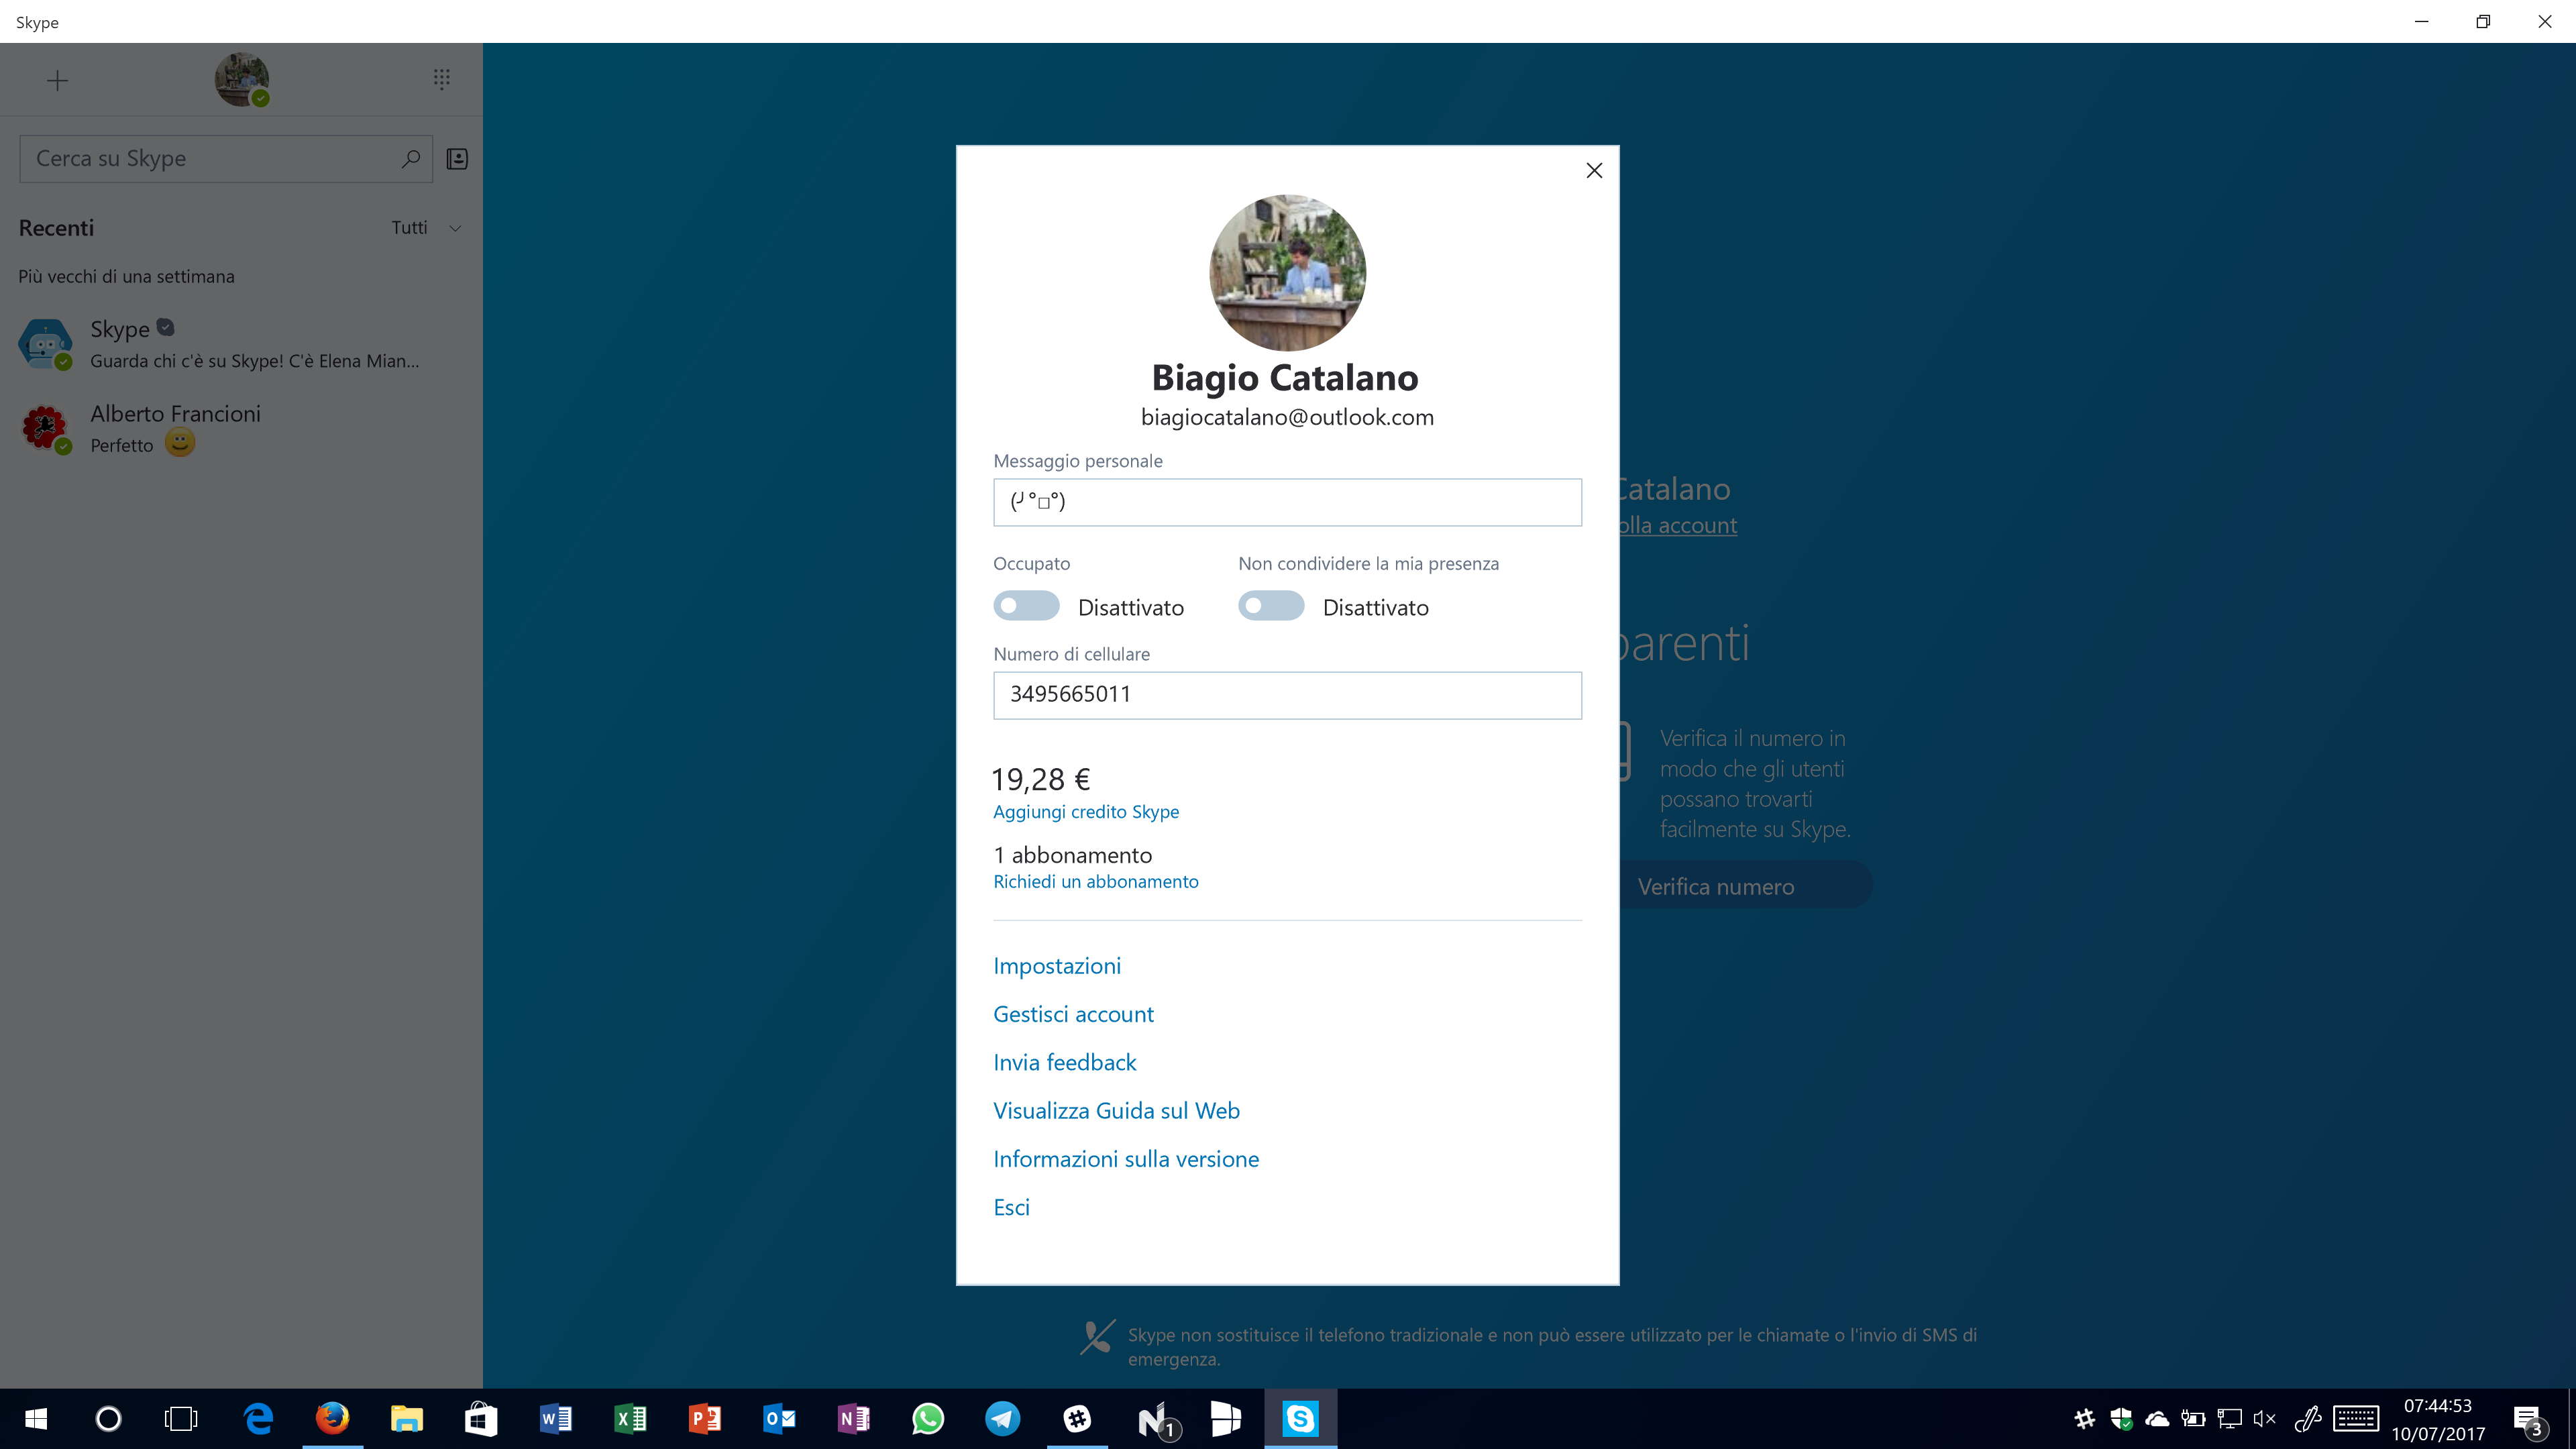2576x1449 pixels.
Task: Click the large profile picture in dialog
Action: click(x=1287, y=272)
